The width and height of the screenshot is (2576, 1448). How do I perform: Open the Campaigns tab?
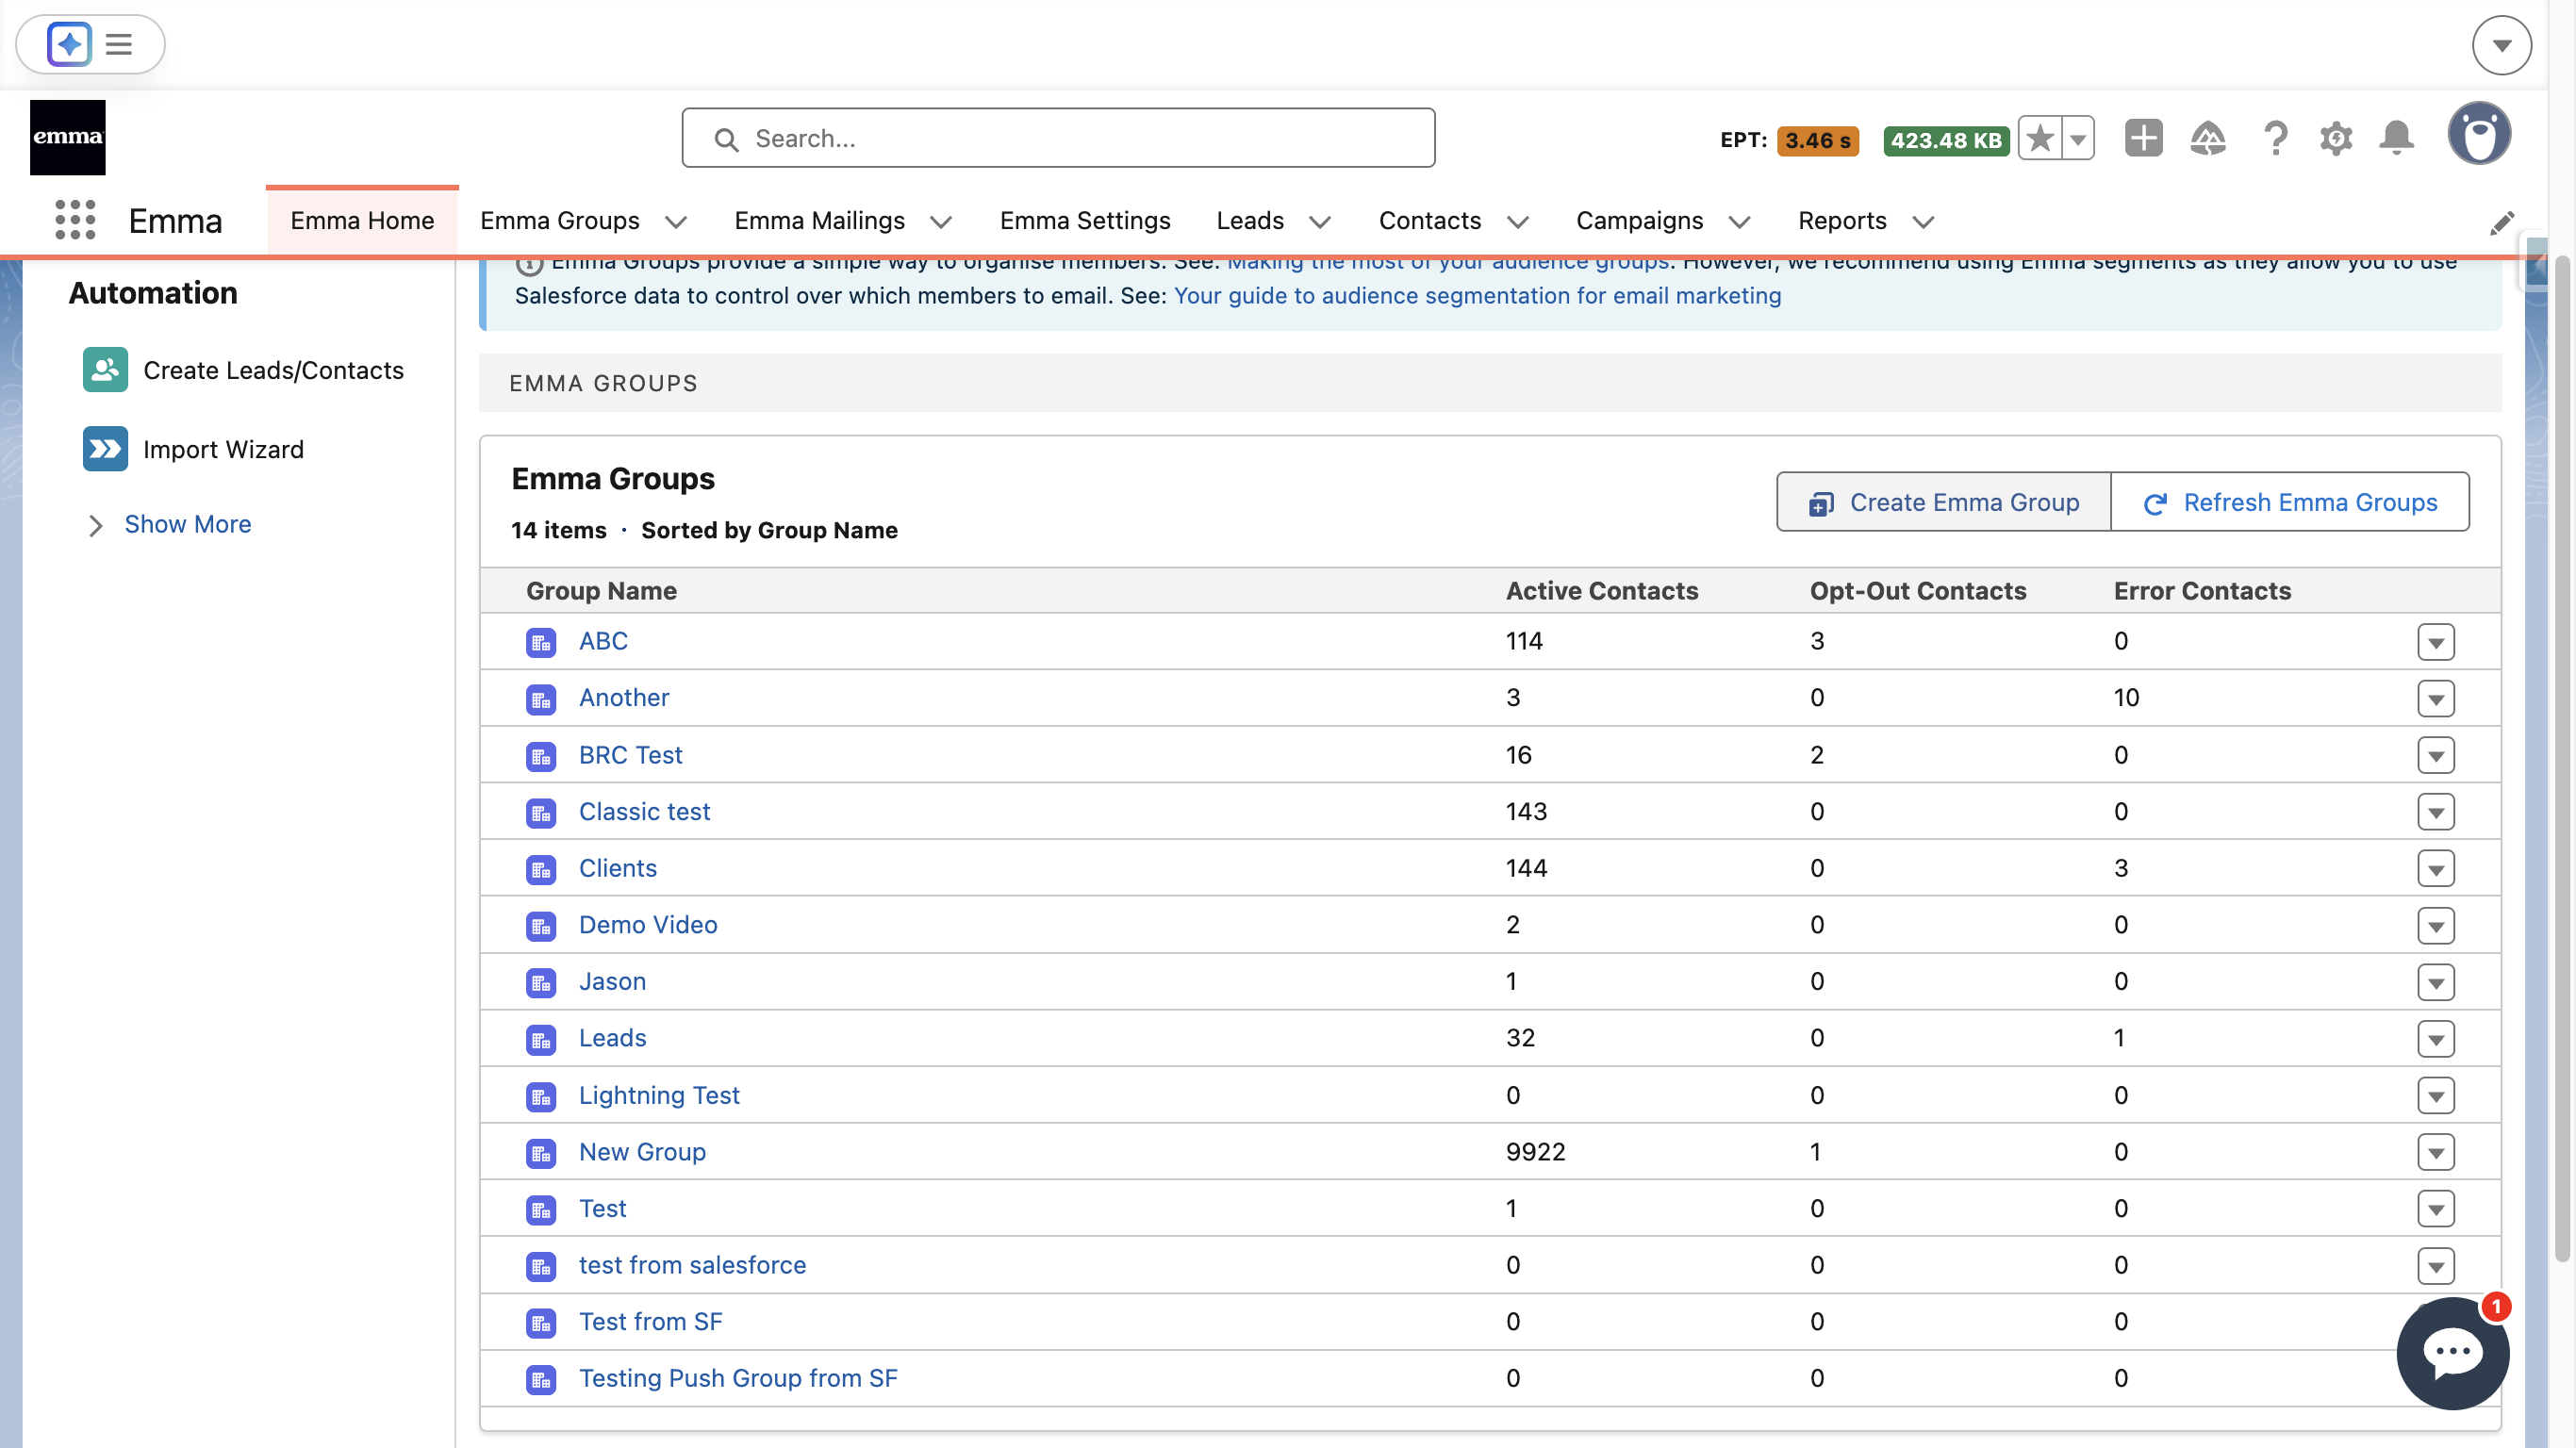click(1639, 220)
